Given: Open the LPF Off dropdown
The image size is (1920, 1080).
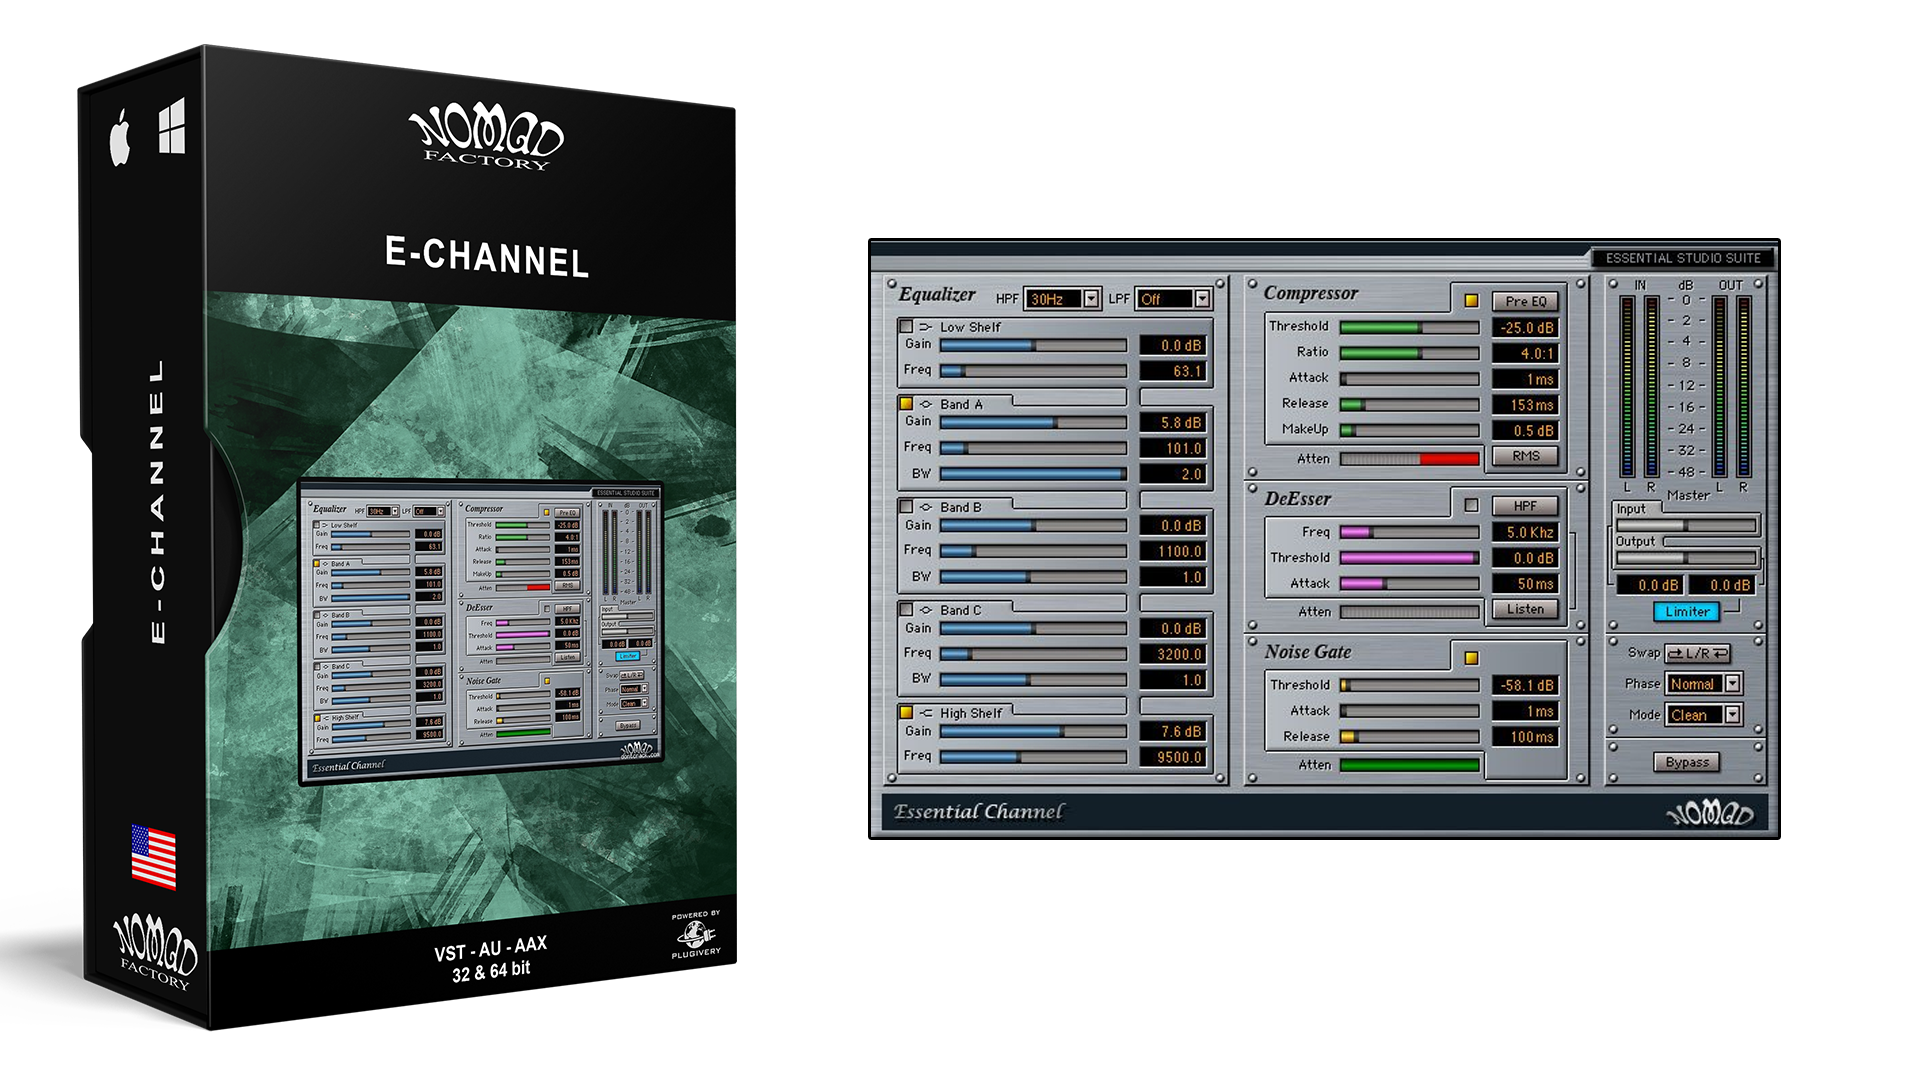Looking at the screenshot, I should (1173, 299).
